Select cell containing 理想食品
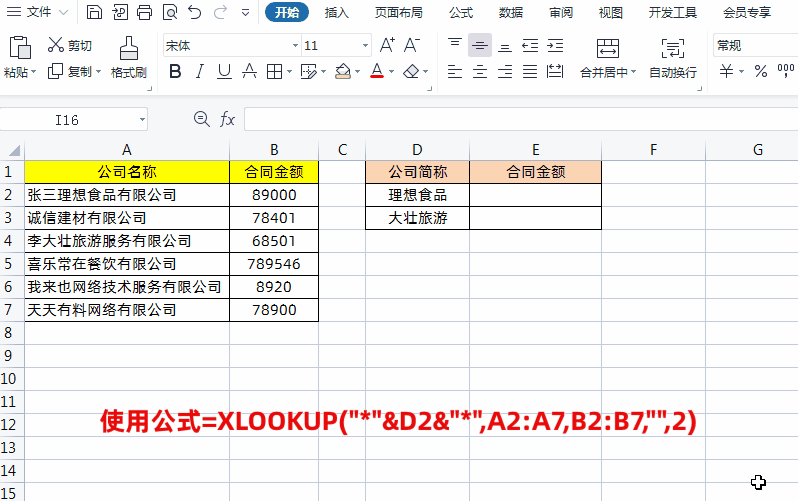Image resolution: width=798 pixels, height=501 pixels. coord(417,195)
